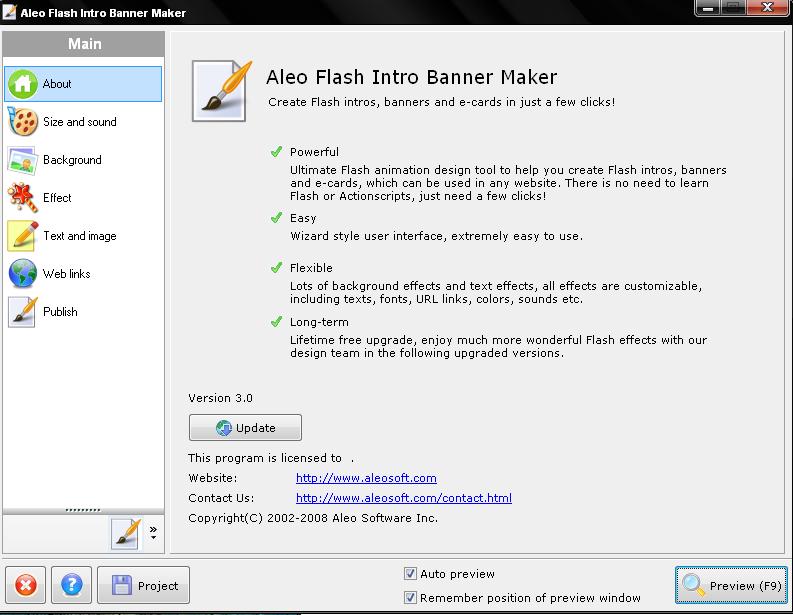This screenshot has height=615, width=793.
Task: Click the Version 3.0 text
Action: click(x=221, y=398)
